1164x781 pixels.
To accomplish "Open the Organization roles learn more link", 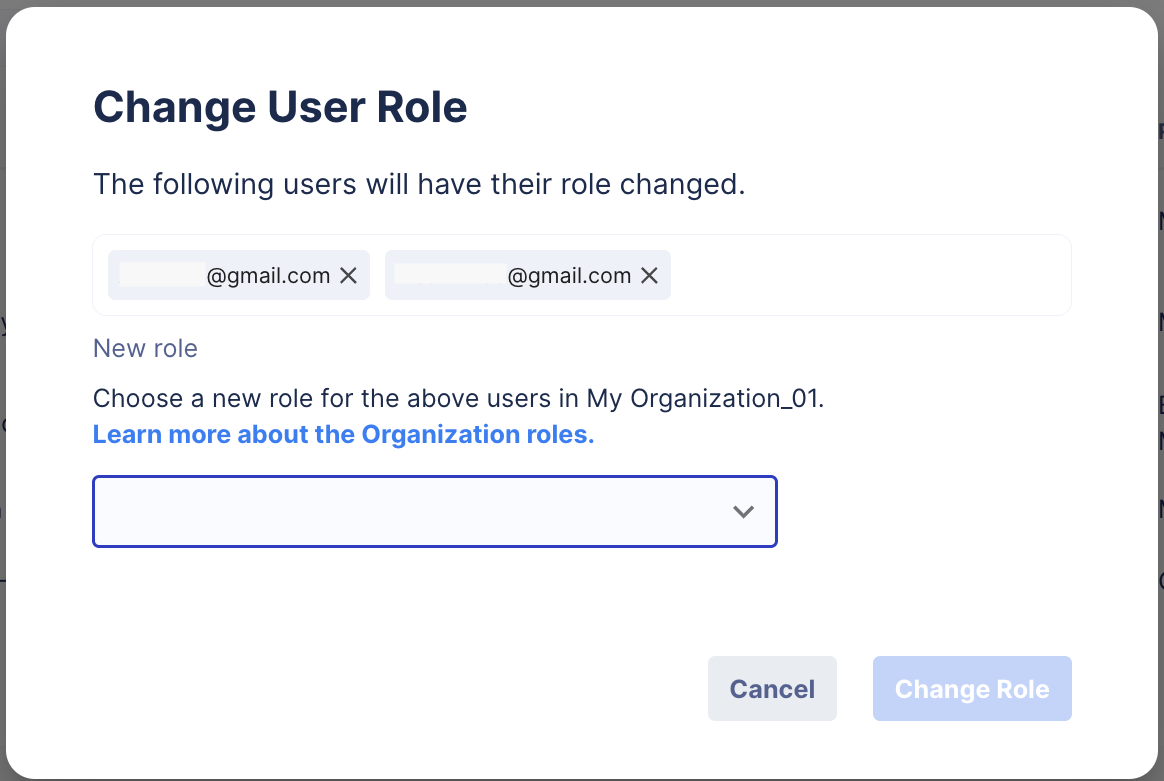I will click(343, 434).
